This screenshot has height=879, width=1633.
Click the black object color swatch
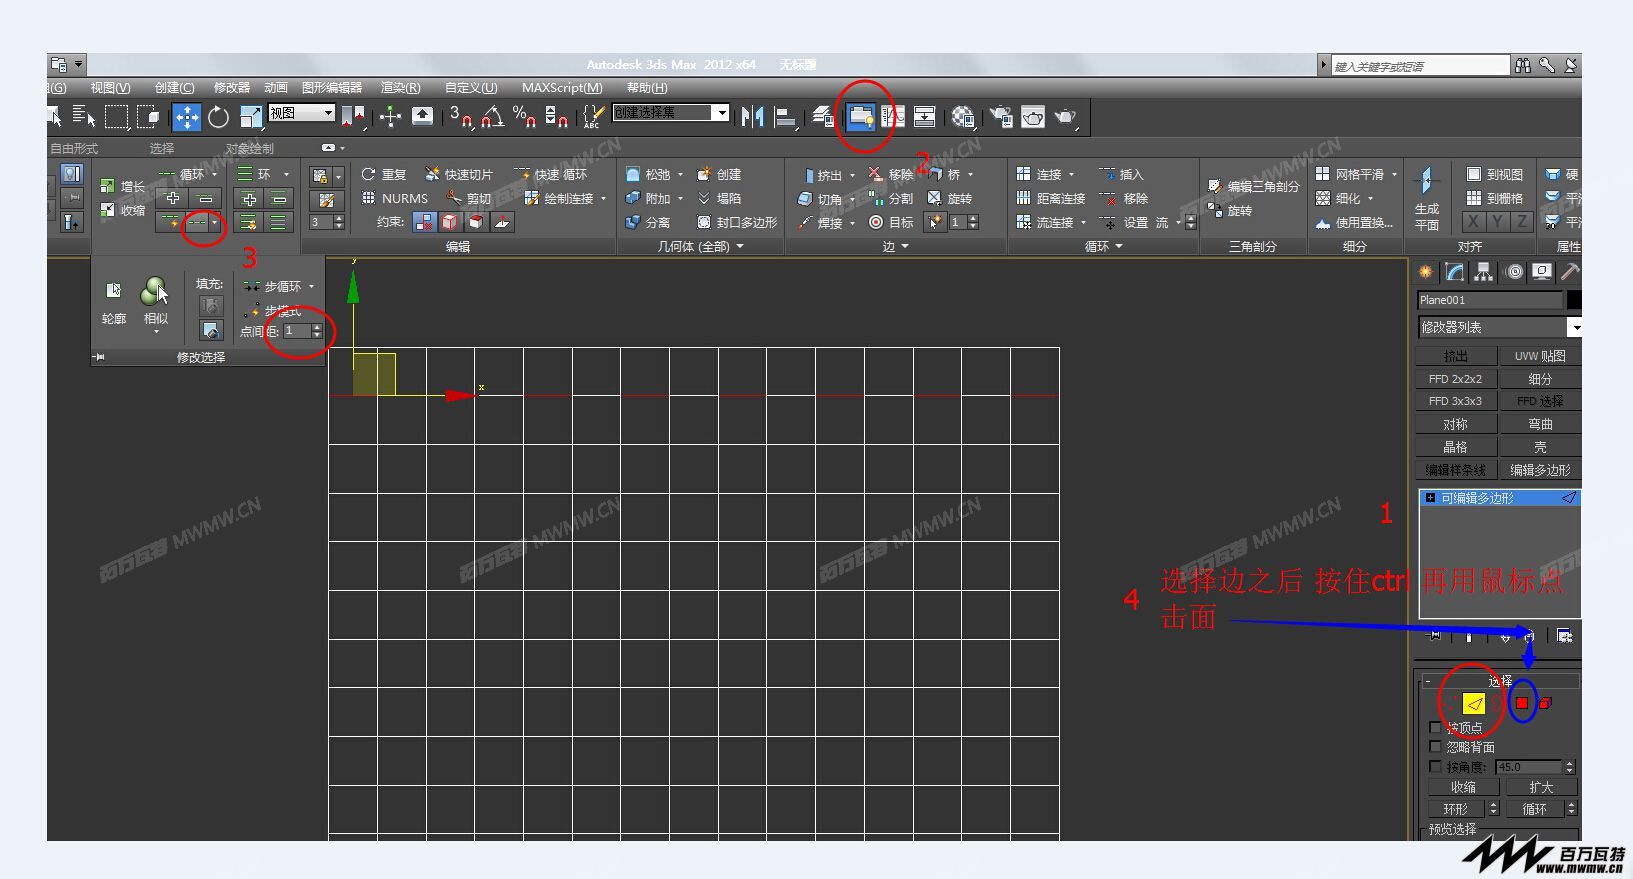click(1574, 300)
